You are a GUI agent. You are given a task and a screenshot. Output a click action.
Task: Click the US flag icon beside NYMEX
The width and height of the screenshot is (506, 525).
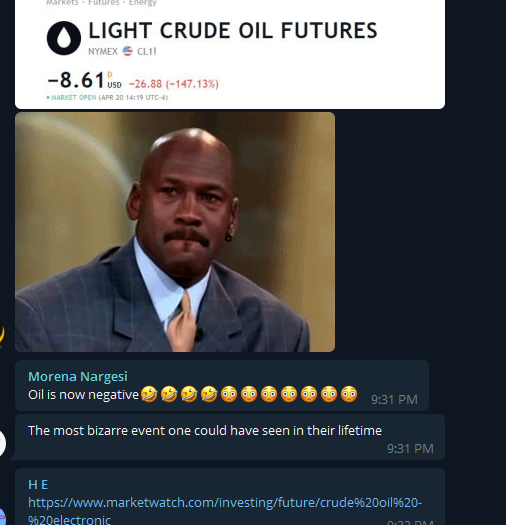pos(127,51)
